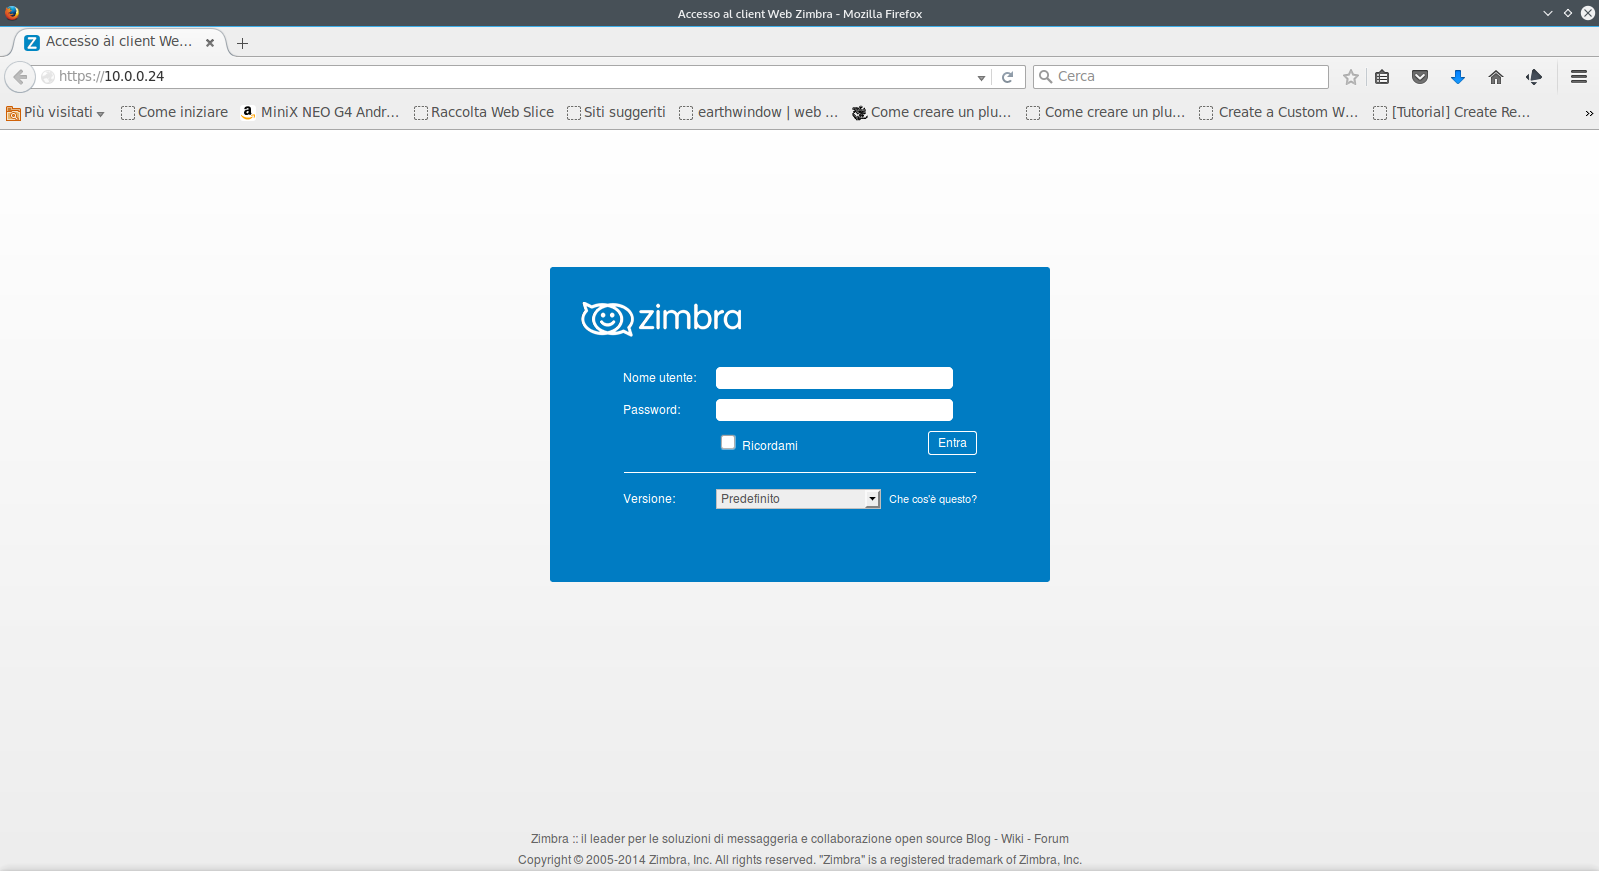
Task: Click the Zimbra favicon in the tab
Action: click(32, 42)
